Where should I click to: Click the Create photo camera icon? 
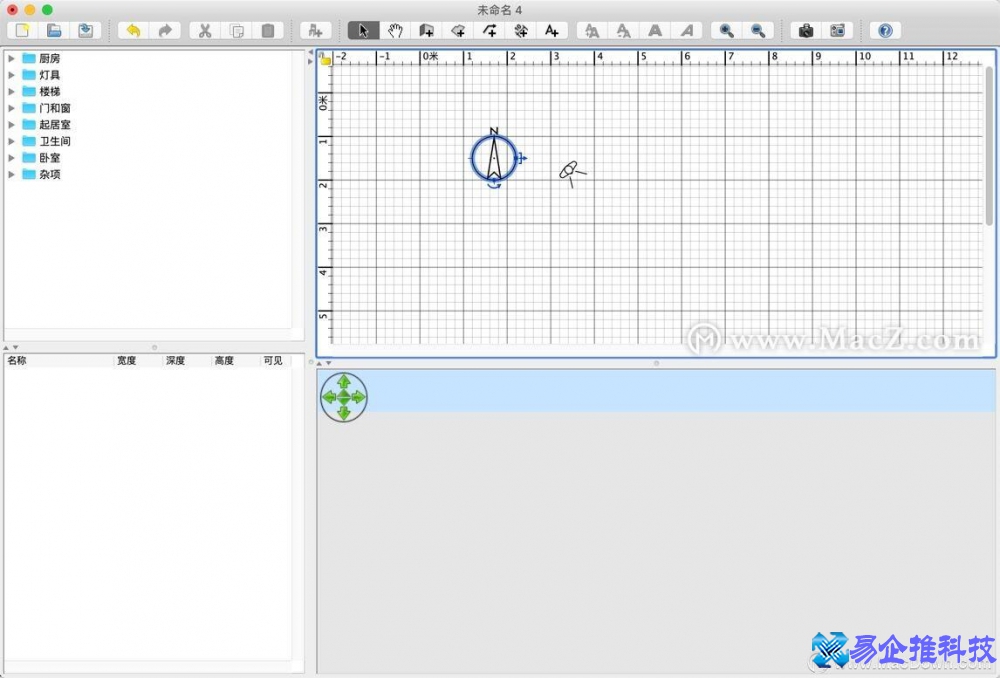tap(806, 30)
